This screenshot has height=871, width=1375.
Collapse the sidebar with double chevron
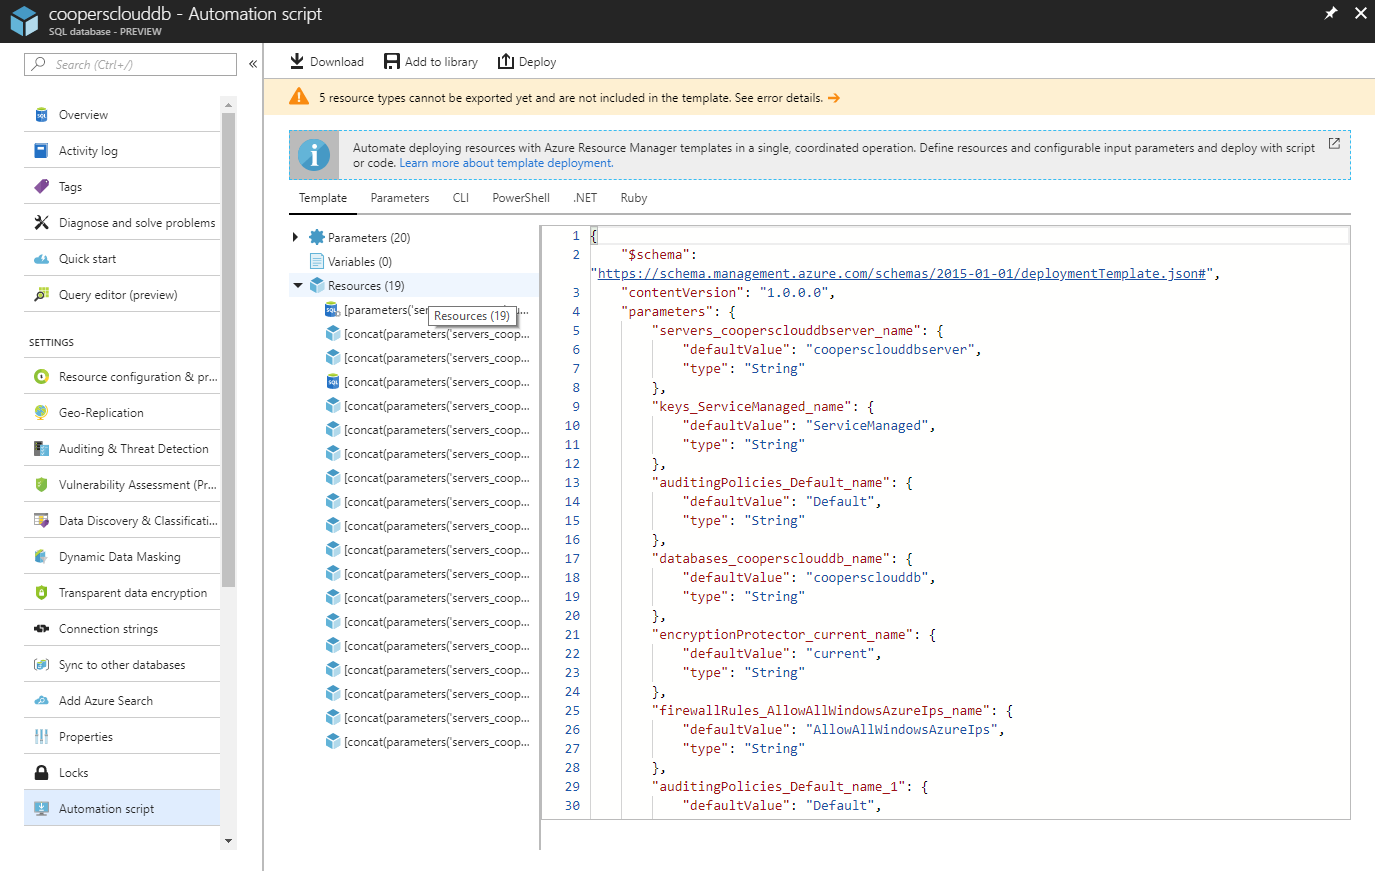(253, 64)
